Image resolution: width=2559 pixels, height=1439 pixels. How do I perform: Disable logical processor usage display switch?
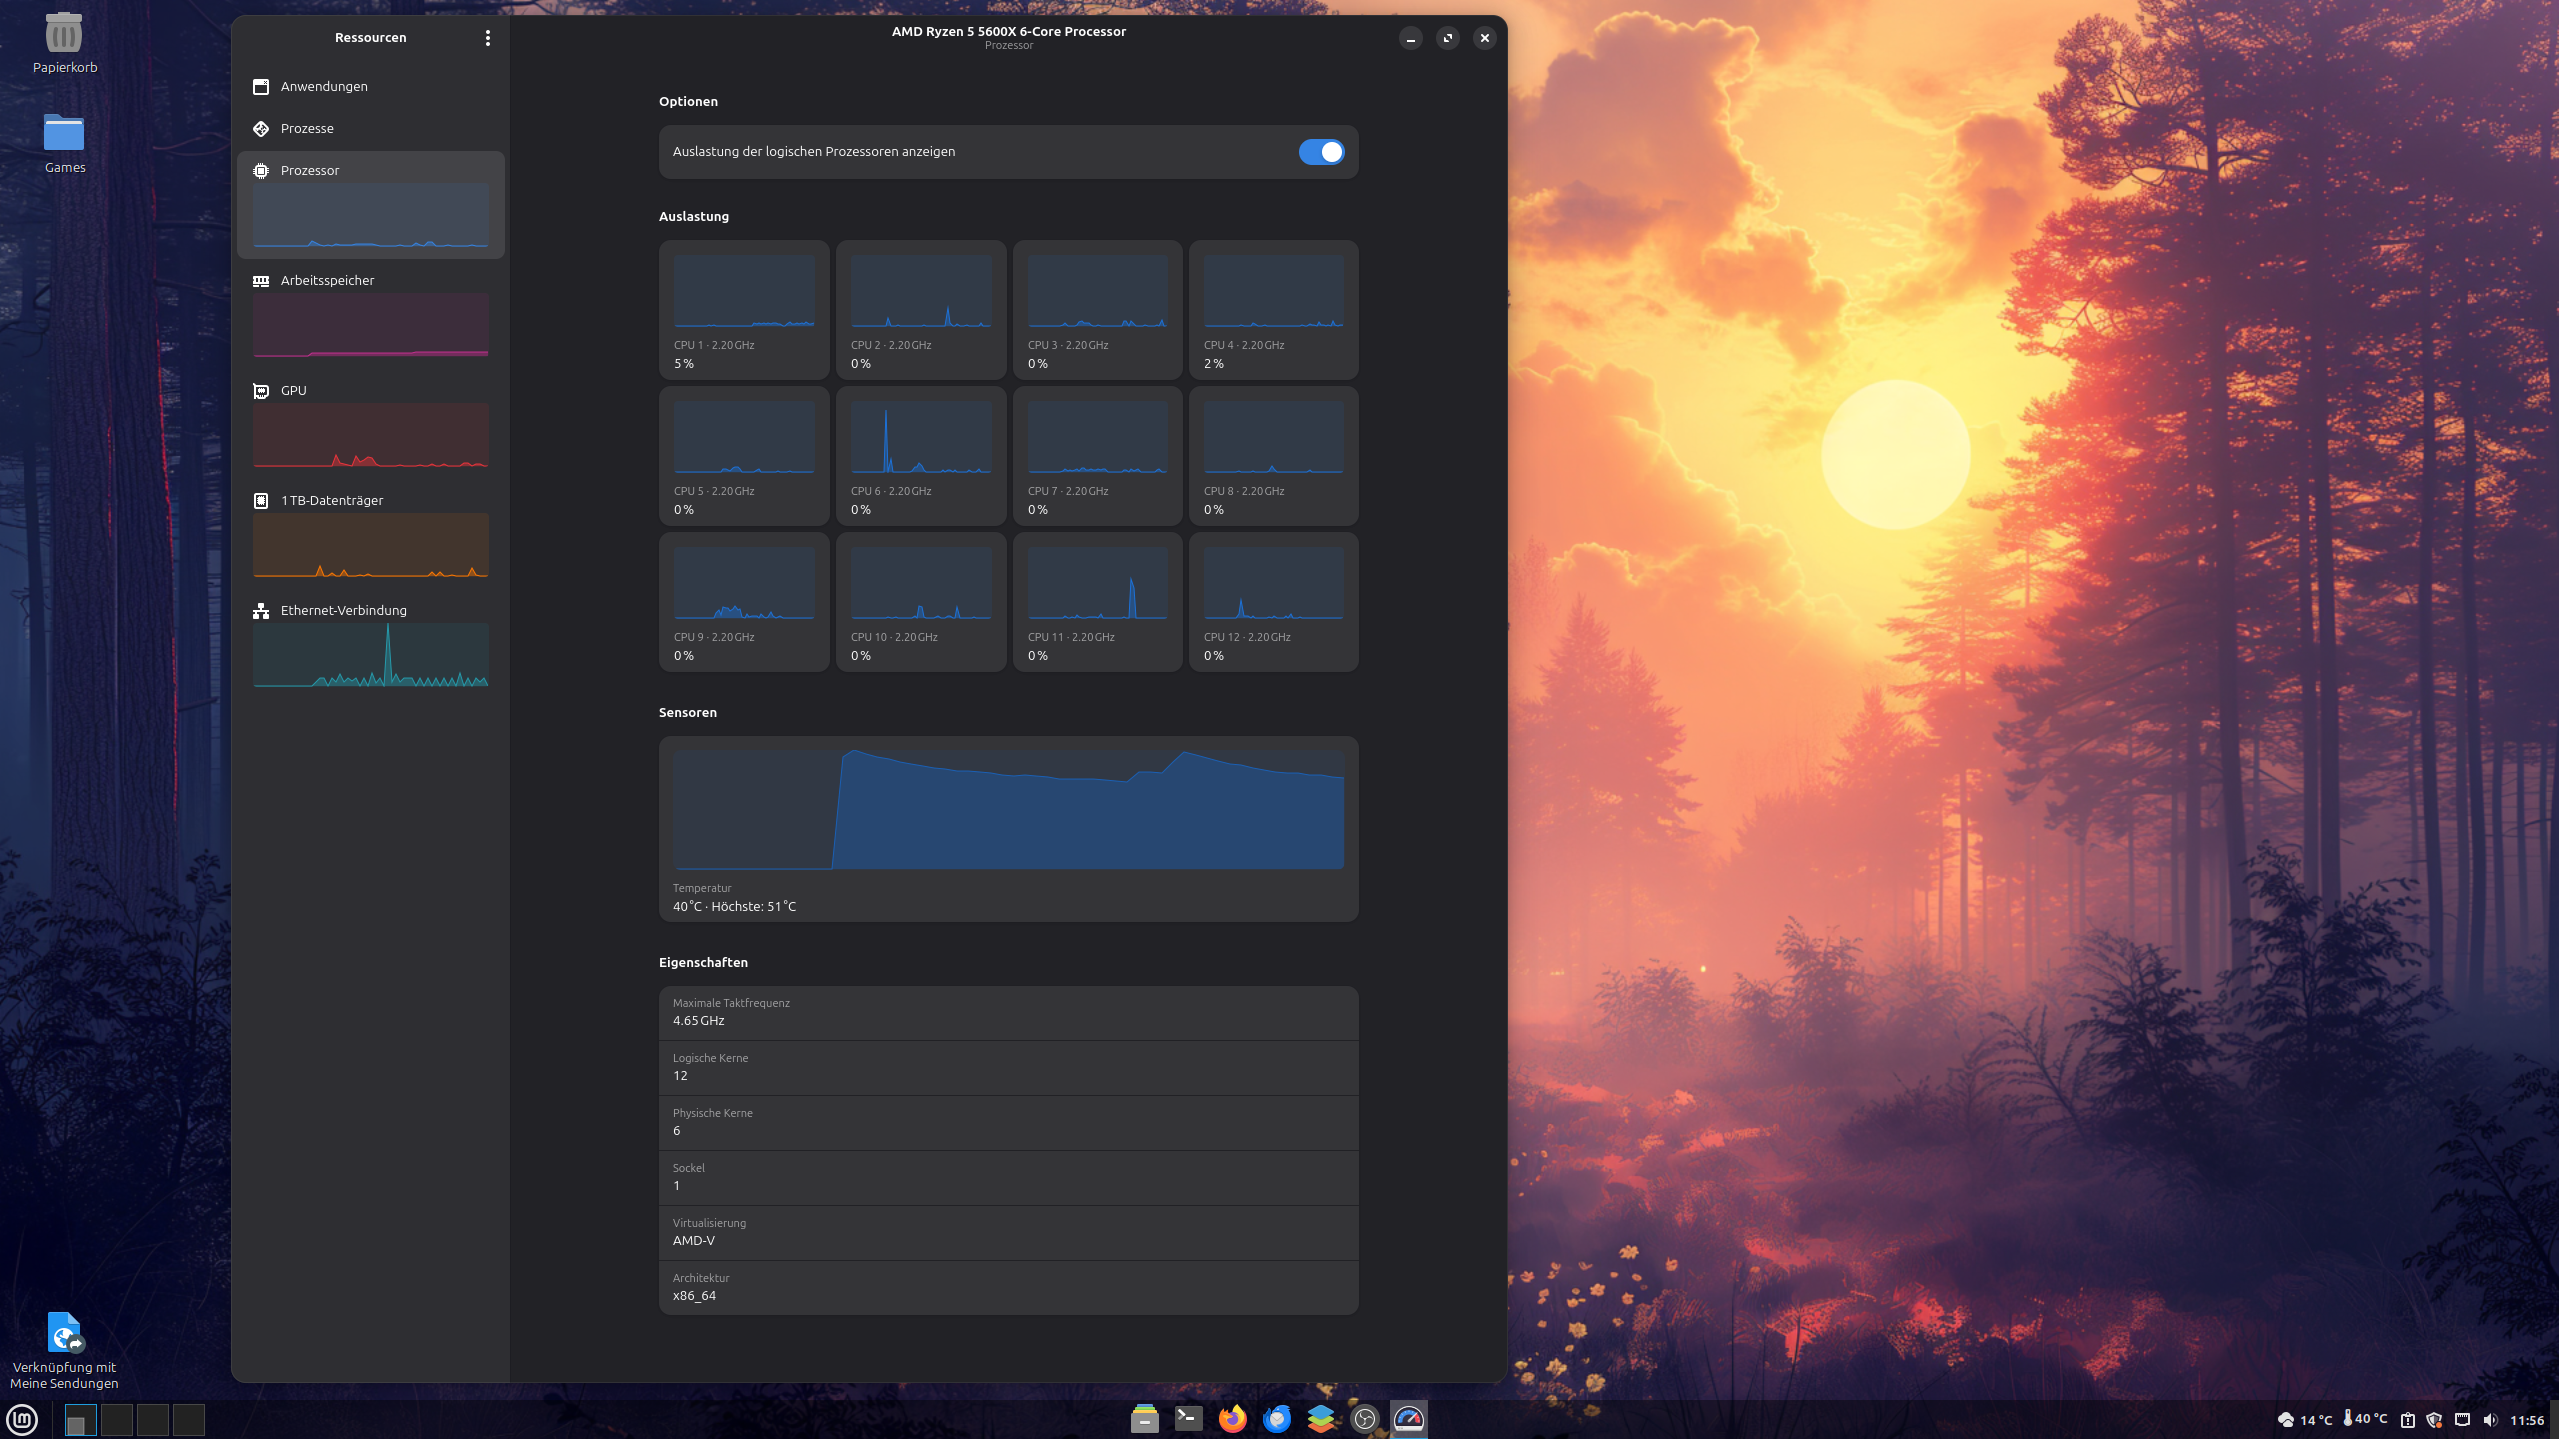(x=1321, y=152)
